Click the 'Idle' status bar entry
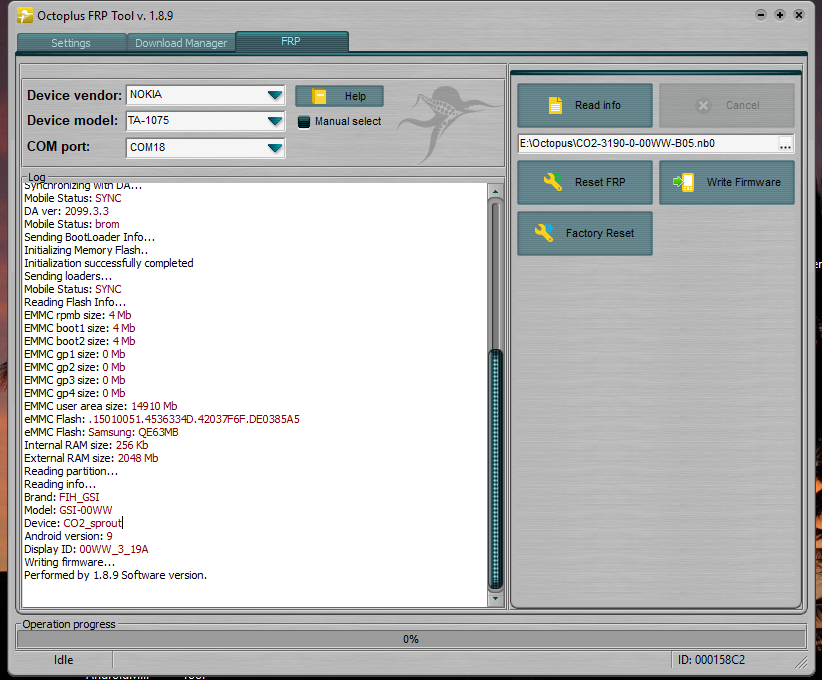 tap(63, 660)
